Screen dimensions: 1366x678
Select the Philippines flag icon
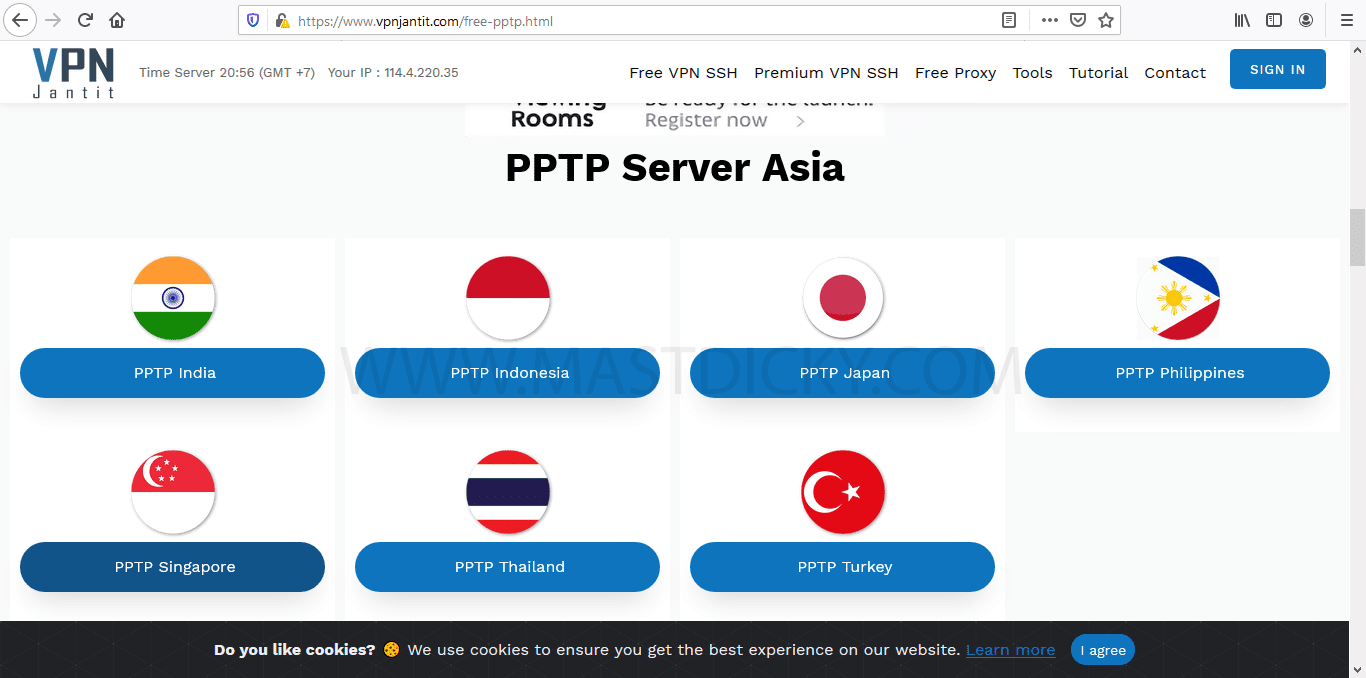1178,298
